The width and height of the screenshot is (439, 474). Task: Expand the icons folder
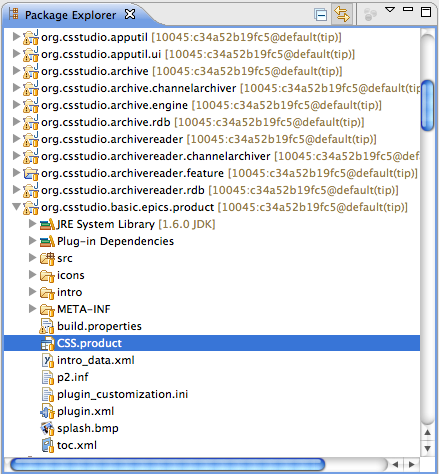click(x=32, y=274)
